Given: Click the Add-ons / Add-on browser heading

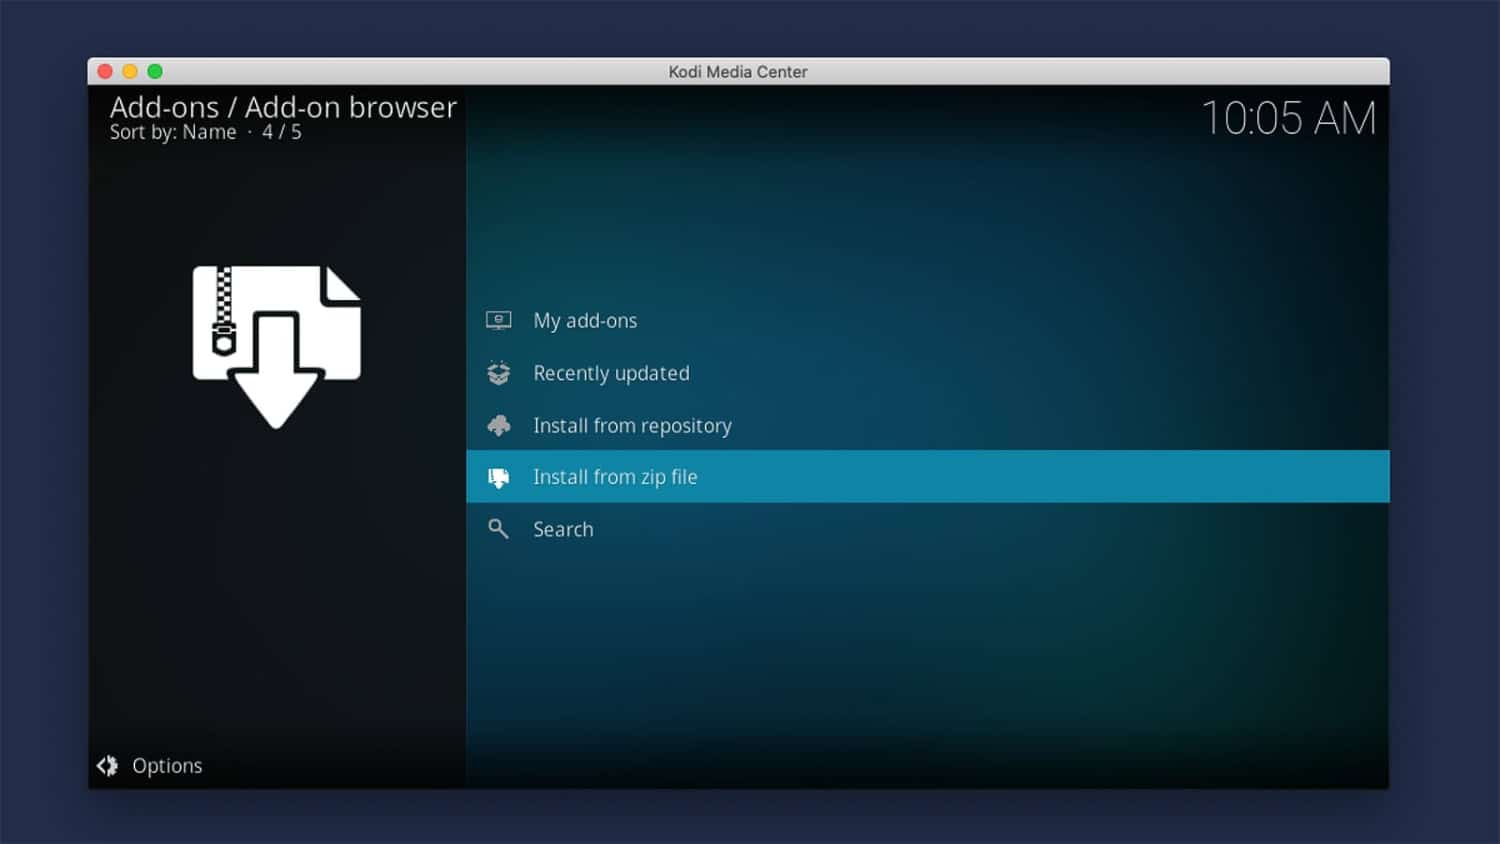Looking at the screenshot, I should point(283,107).
